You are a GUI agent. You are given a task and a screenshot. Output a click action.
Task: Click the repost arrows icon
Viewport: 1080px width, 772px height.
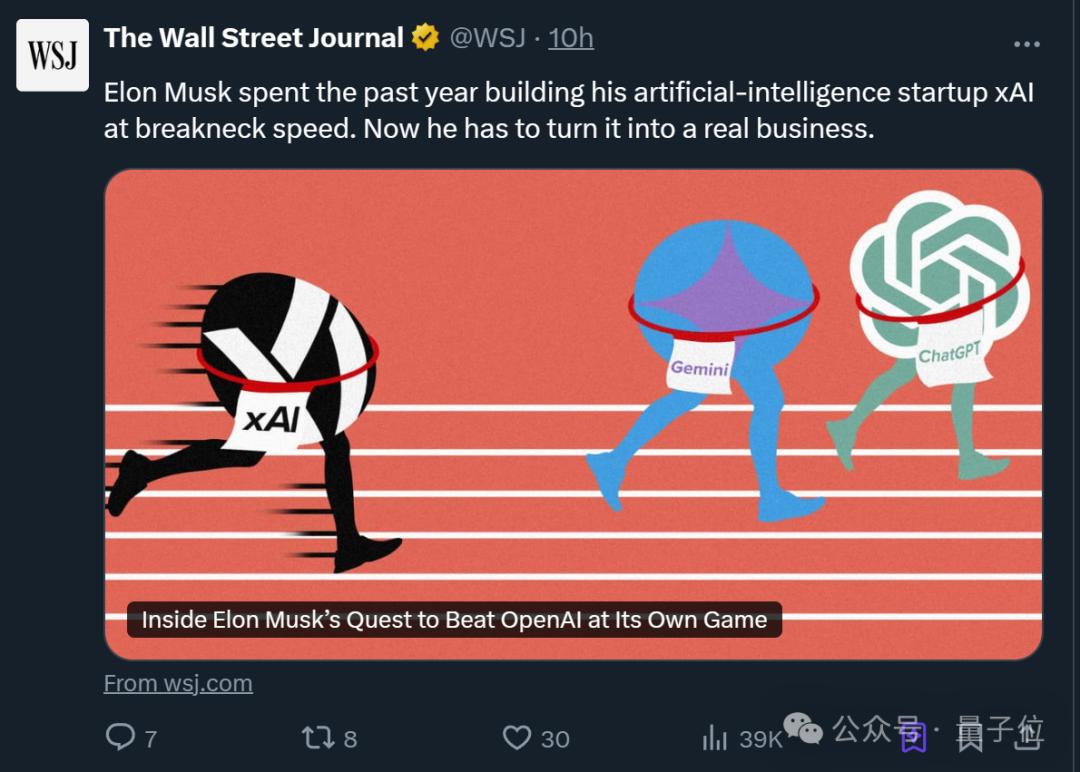(316, 738)
